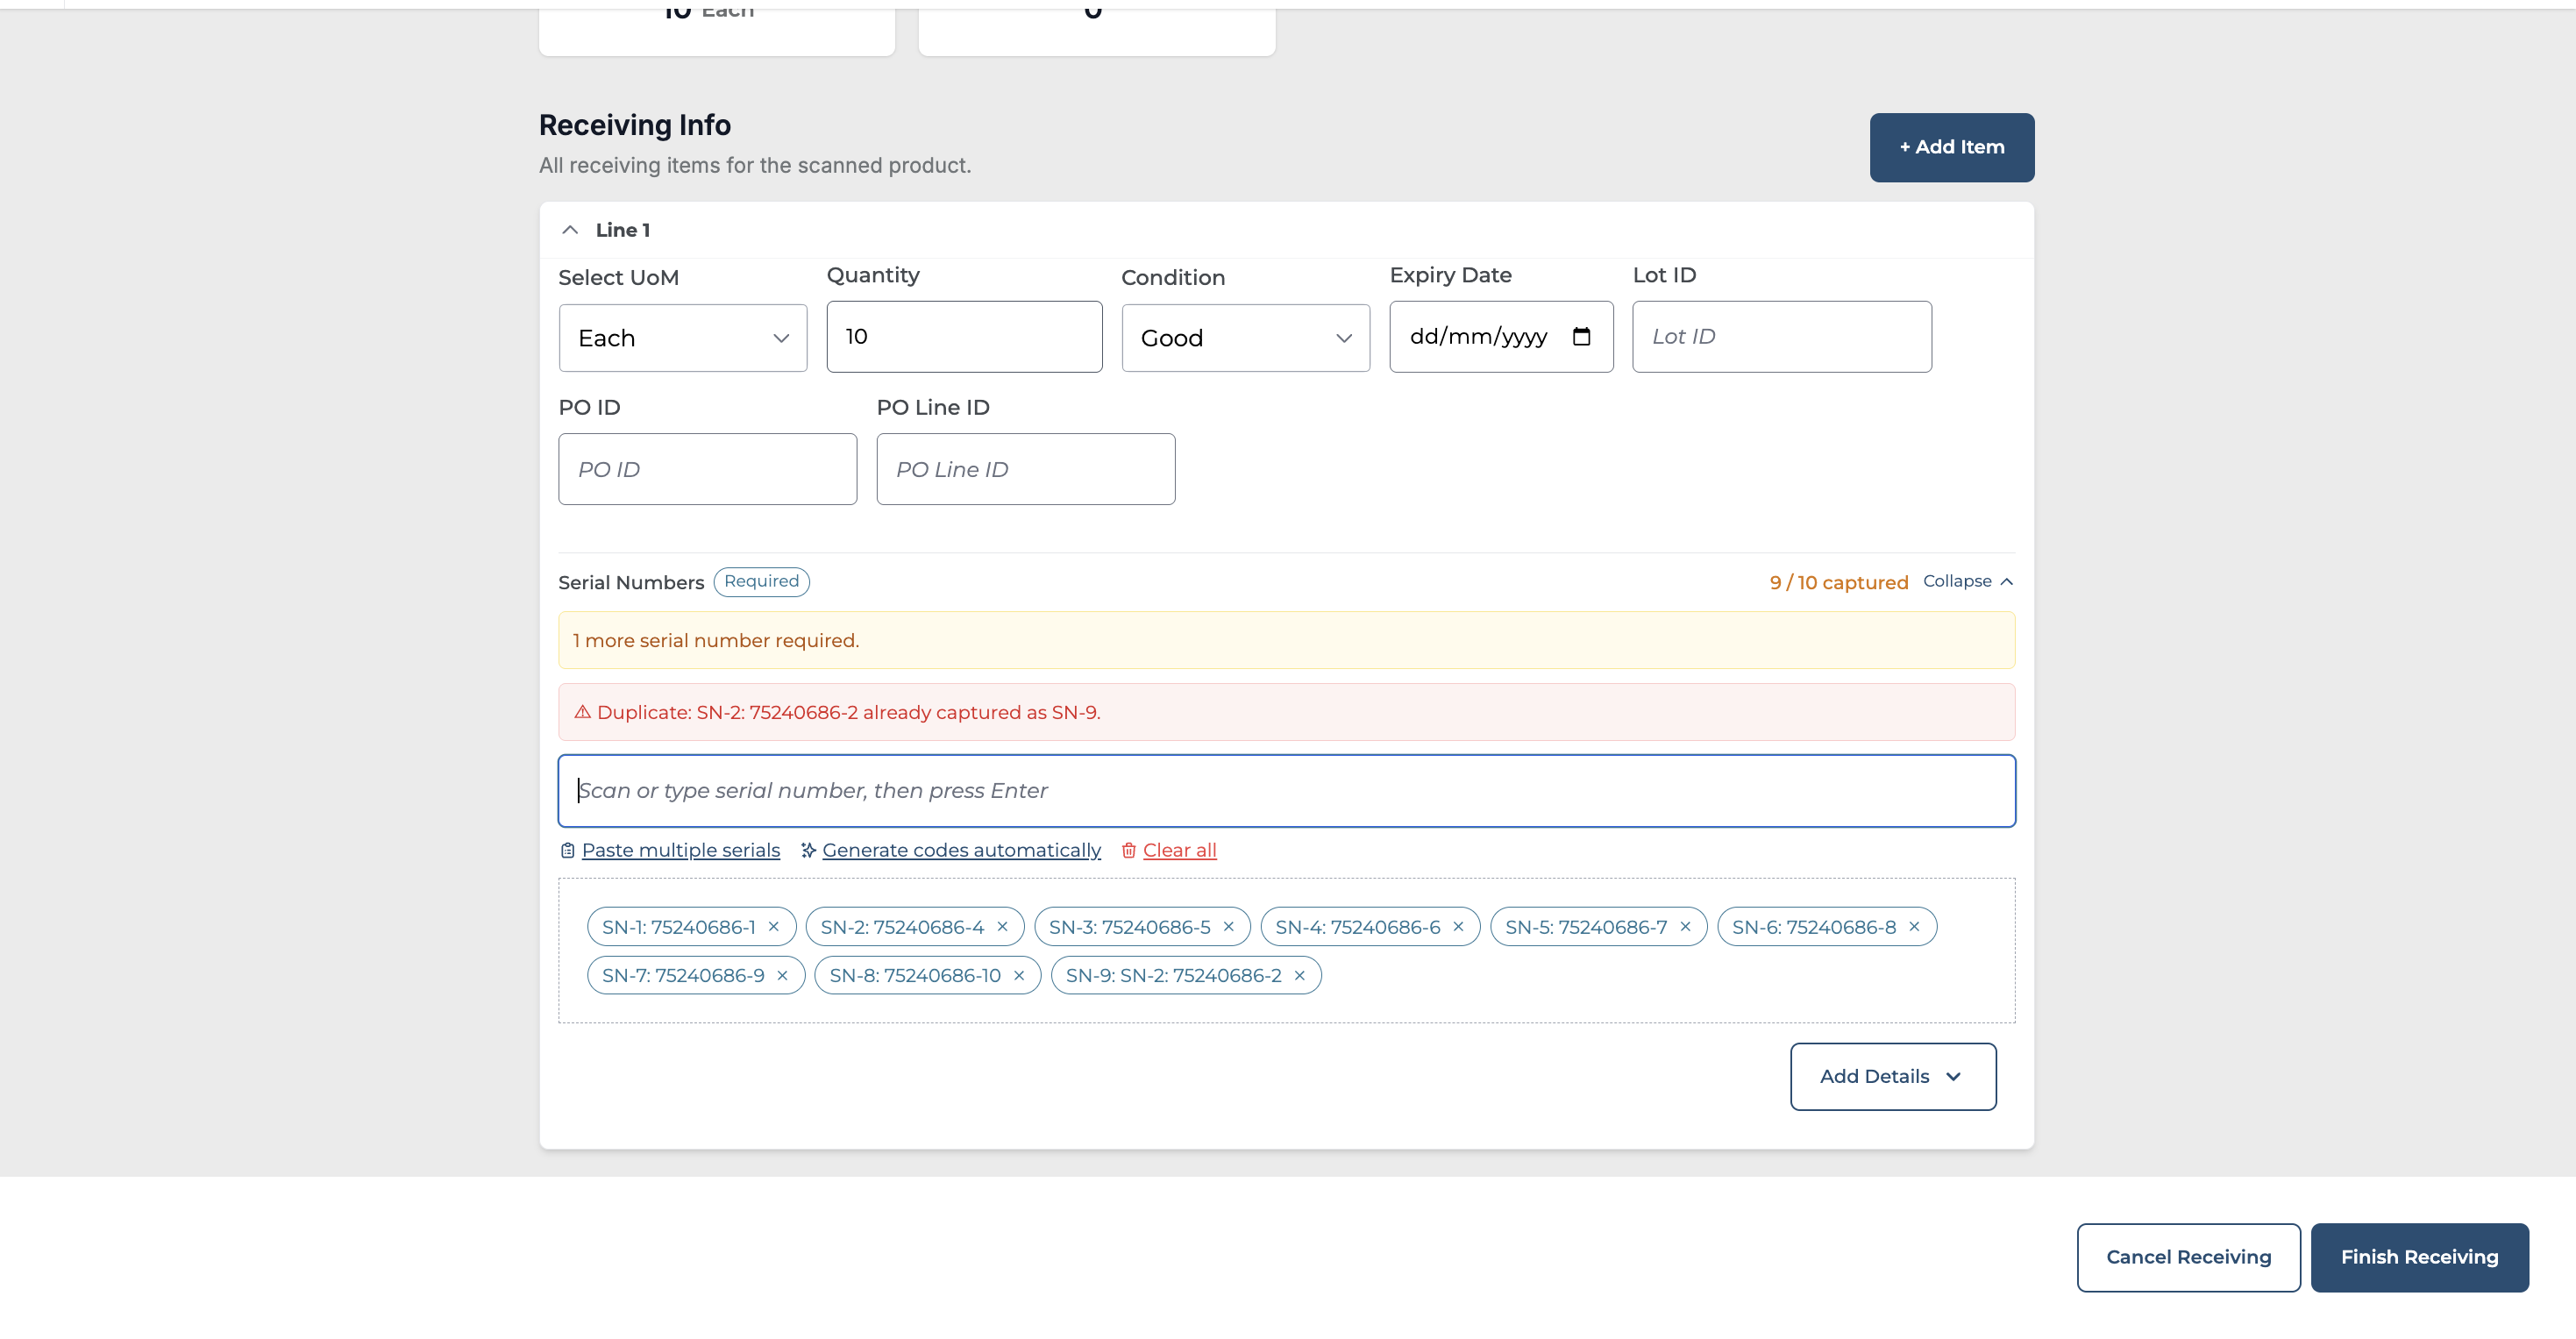This screenshot has width=2576, height=1339.
Task: Focus the Quantity field containing 10
Action: pos(964,337)
